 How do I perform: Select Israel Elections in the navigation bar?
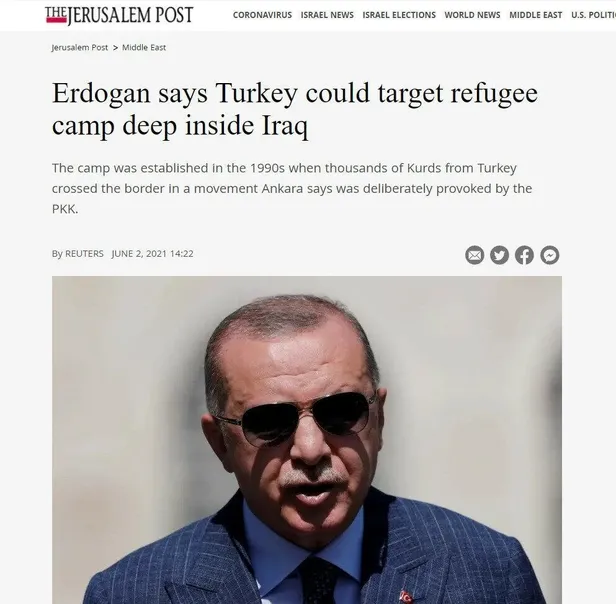[x=399, y=15]
